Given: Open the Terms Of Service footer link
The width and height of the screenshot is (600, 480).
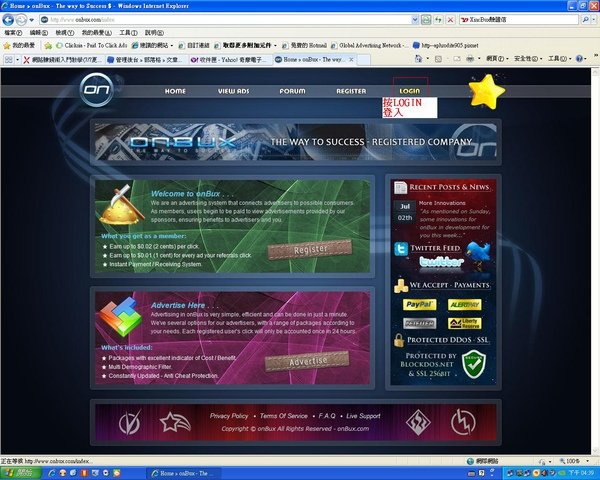Looking at the screenshot, I should click(284, 416).
